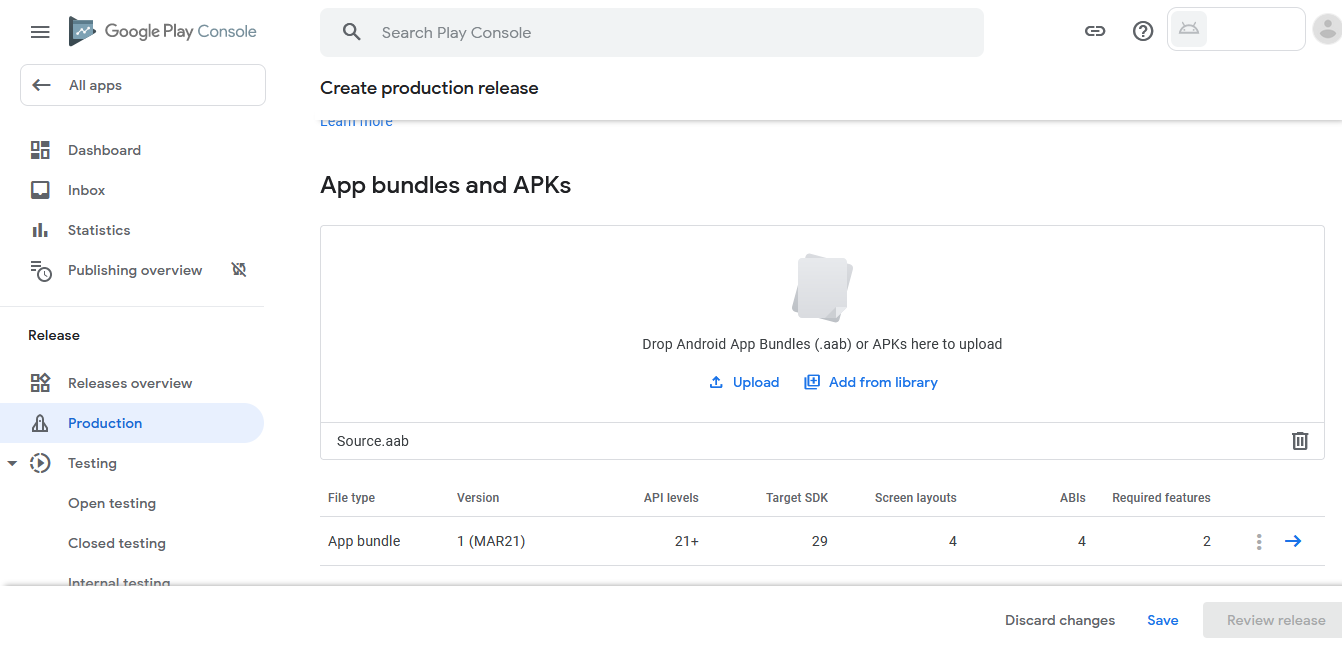Click Discard changes

tap(1060, 620)
